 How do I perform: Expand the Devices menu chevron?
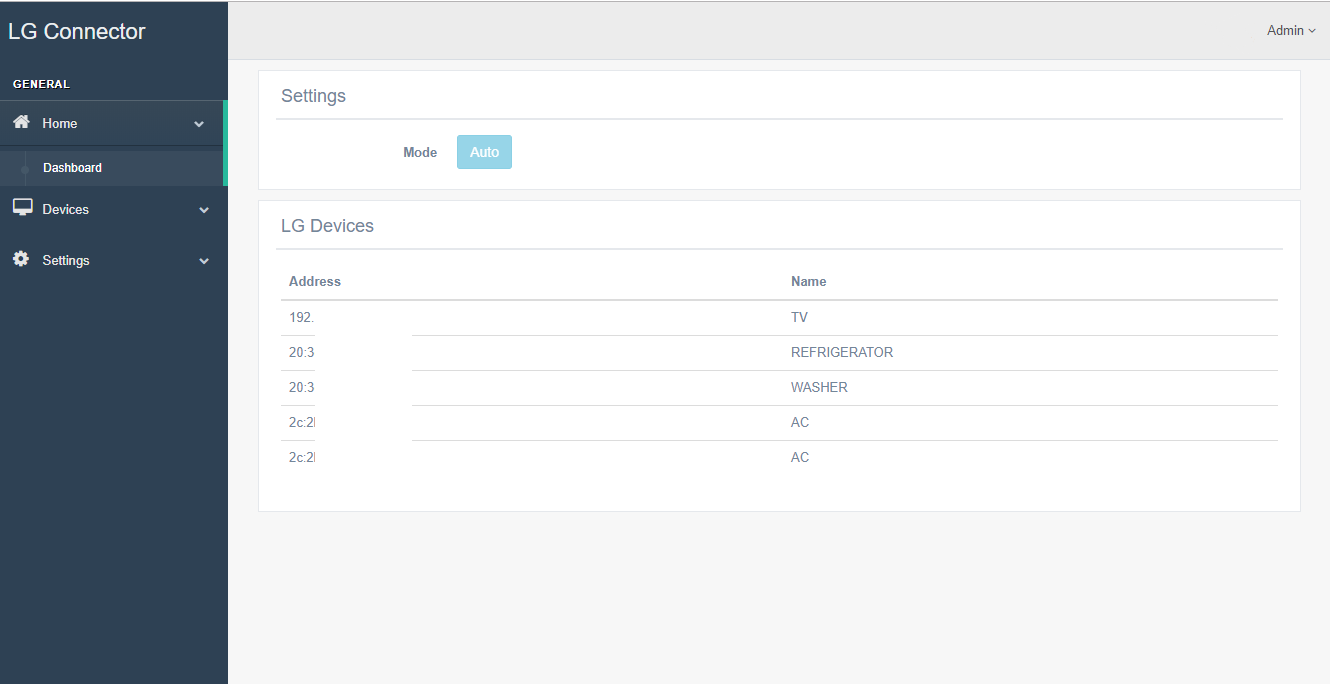pos(204,210)
